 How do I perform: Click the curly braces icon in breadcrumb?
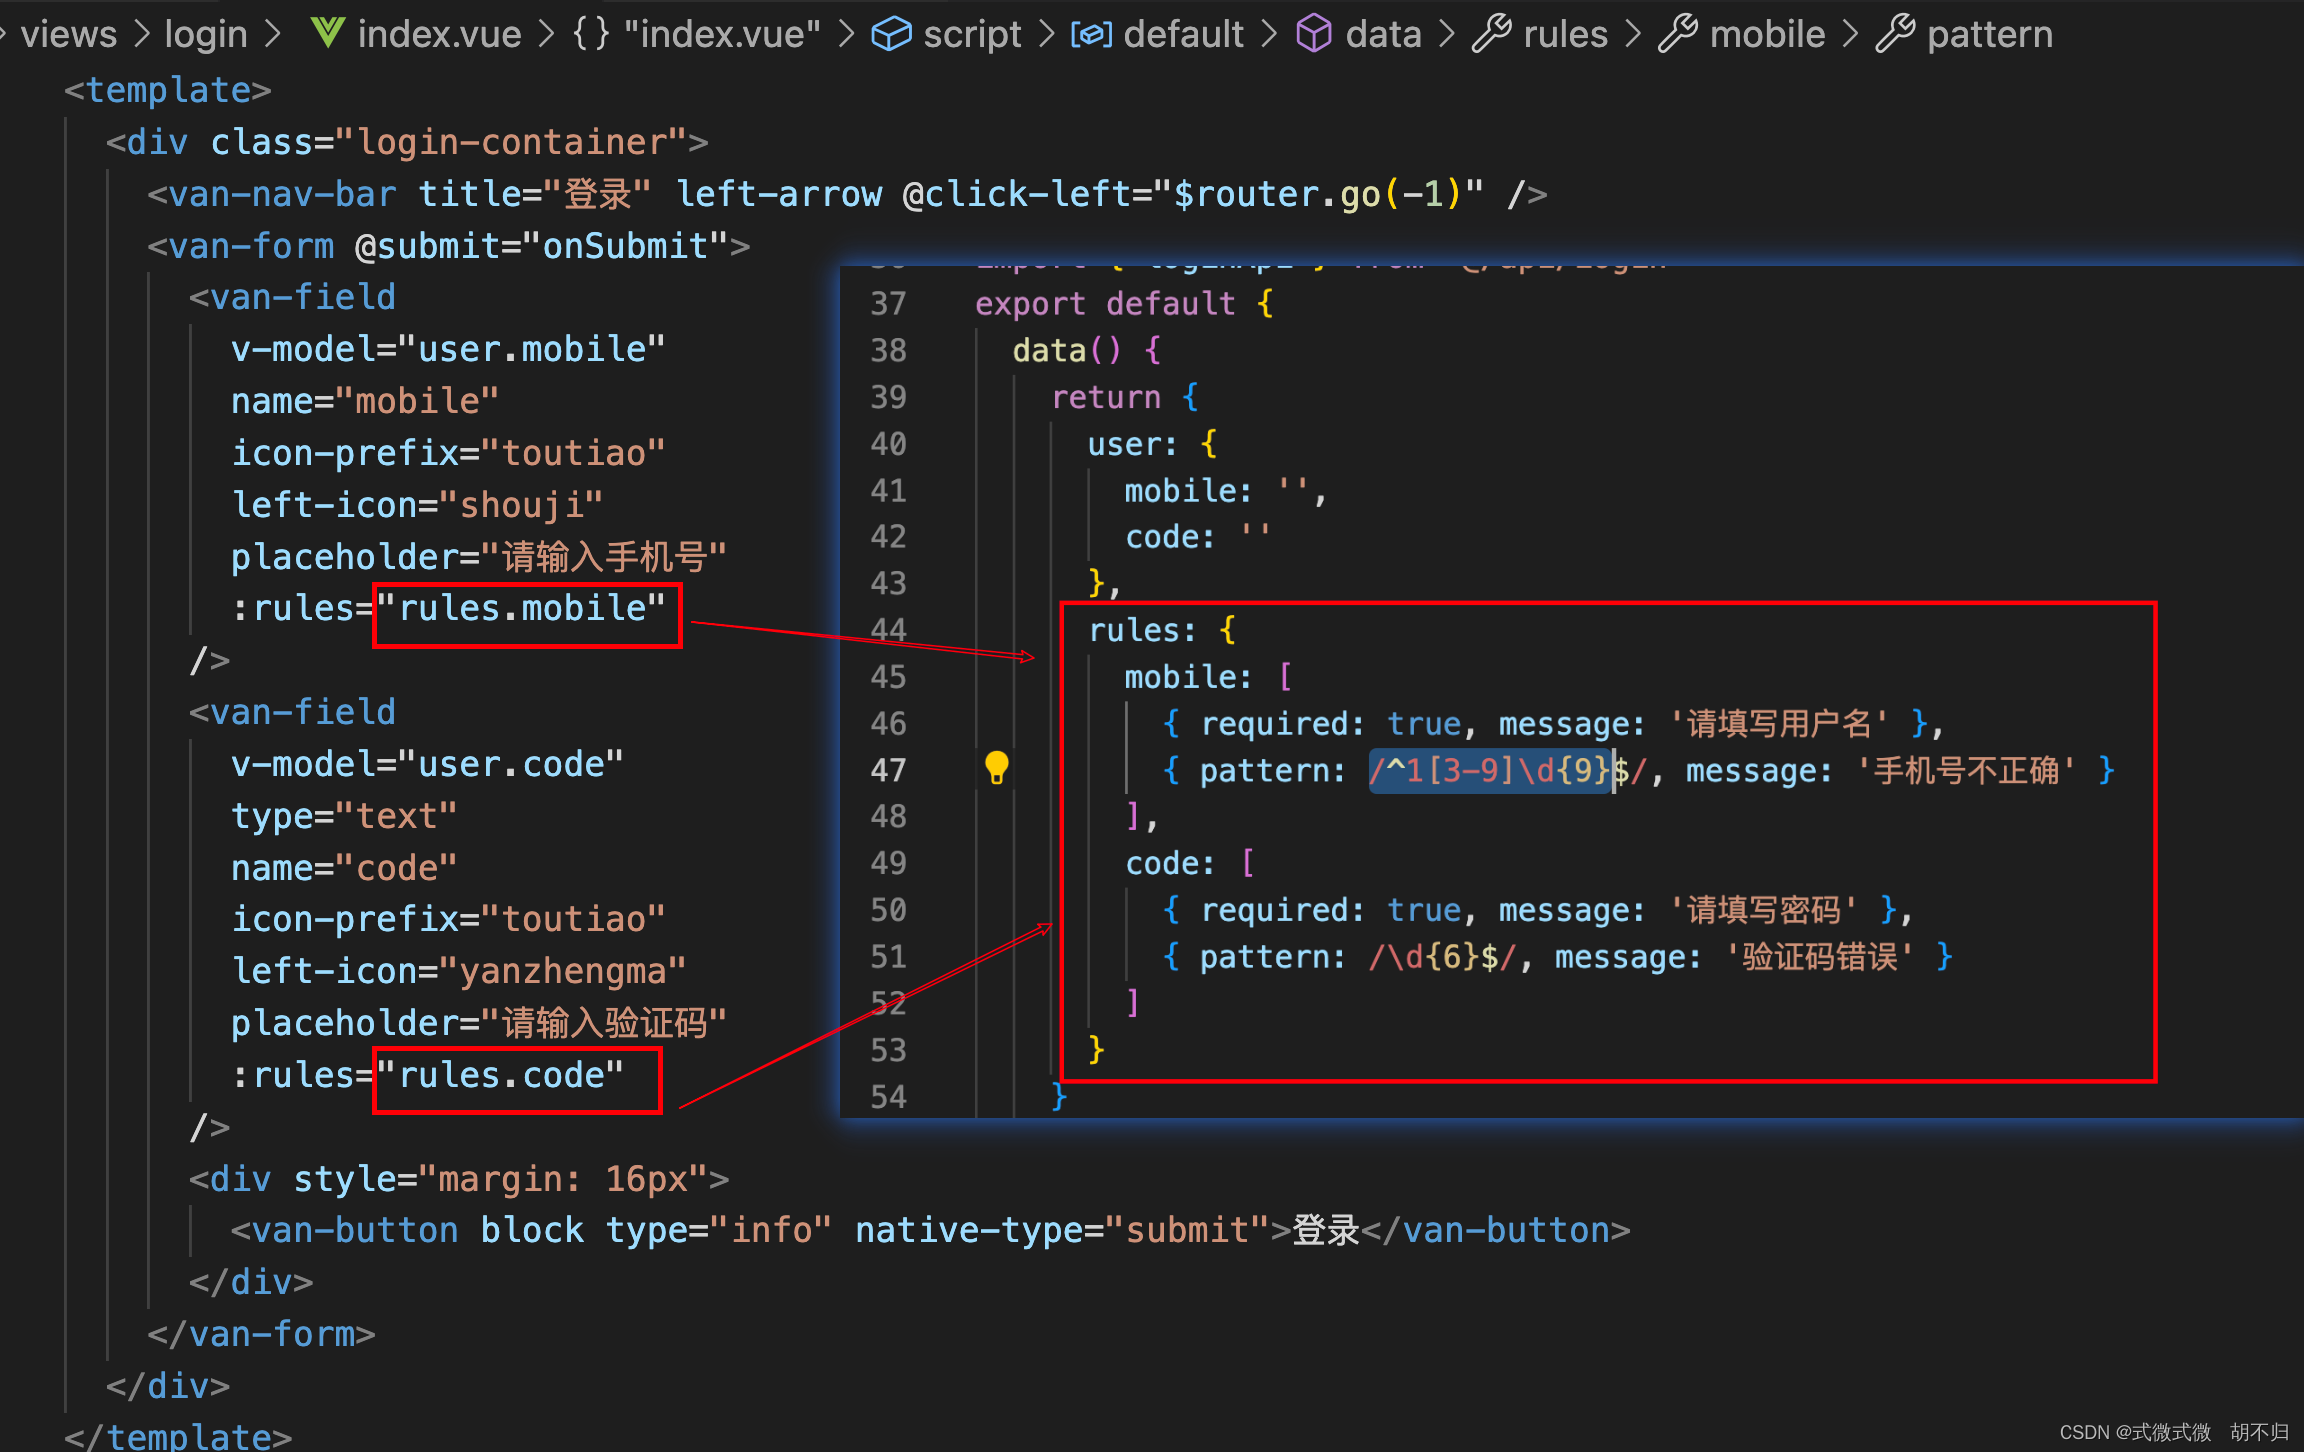point(591,33)
